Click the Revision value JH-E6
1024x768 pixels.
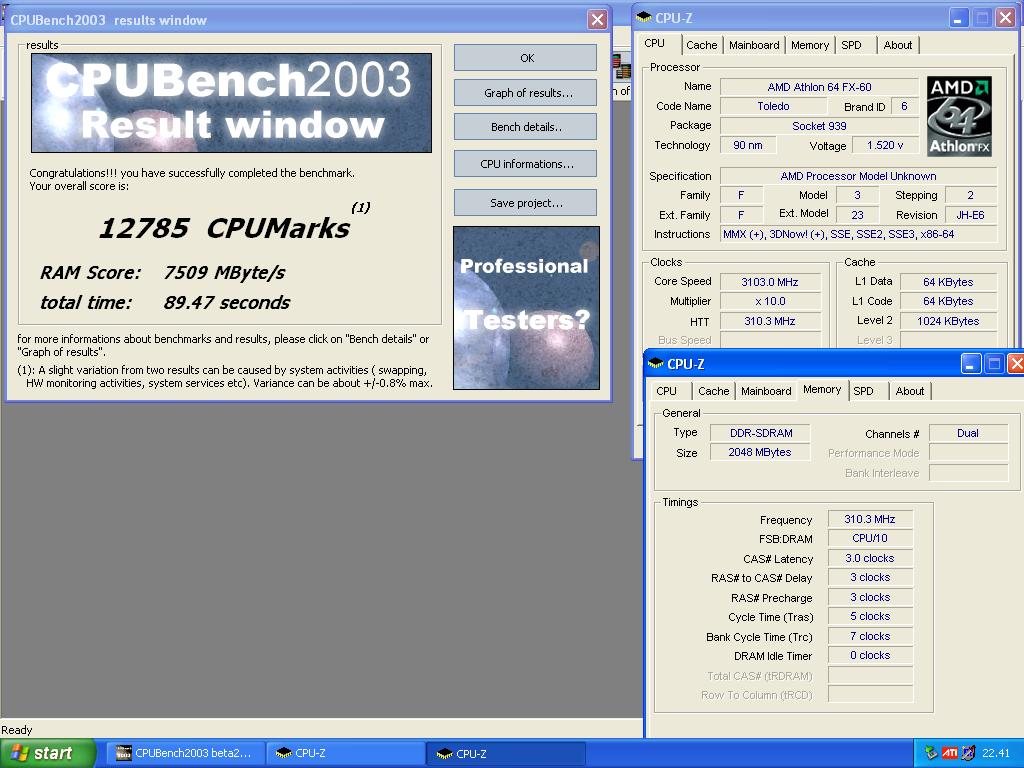coord(970,214)
